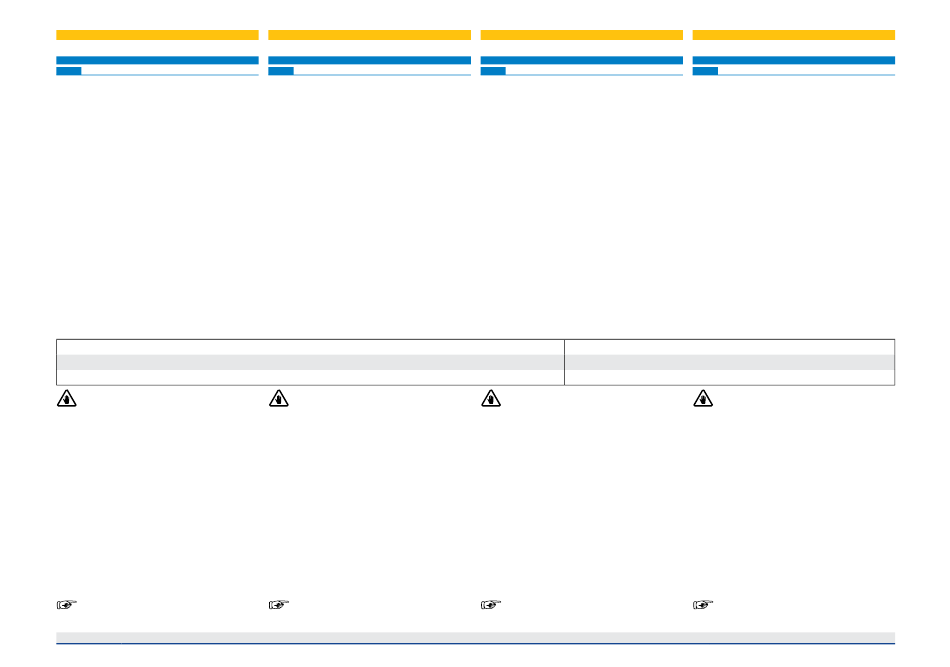Click the wide blue title bar in the third column

coord(581,60)
